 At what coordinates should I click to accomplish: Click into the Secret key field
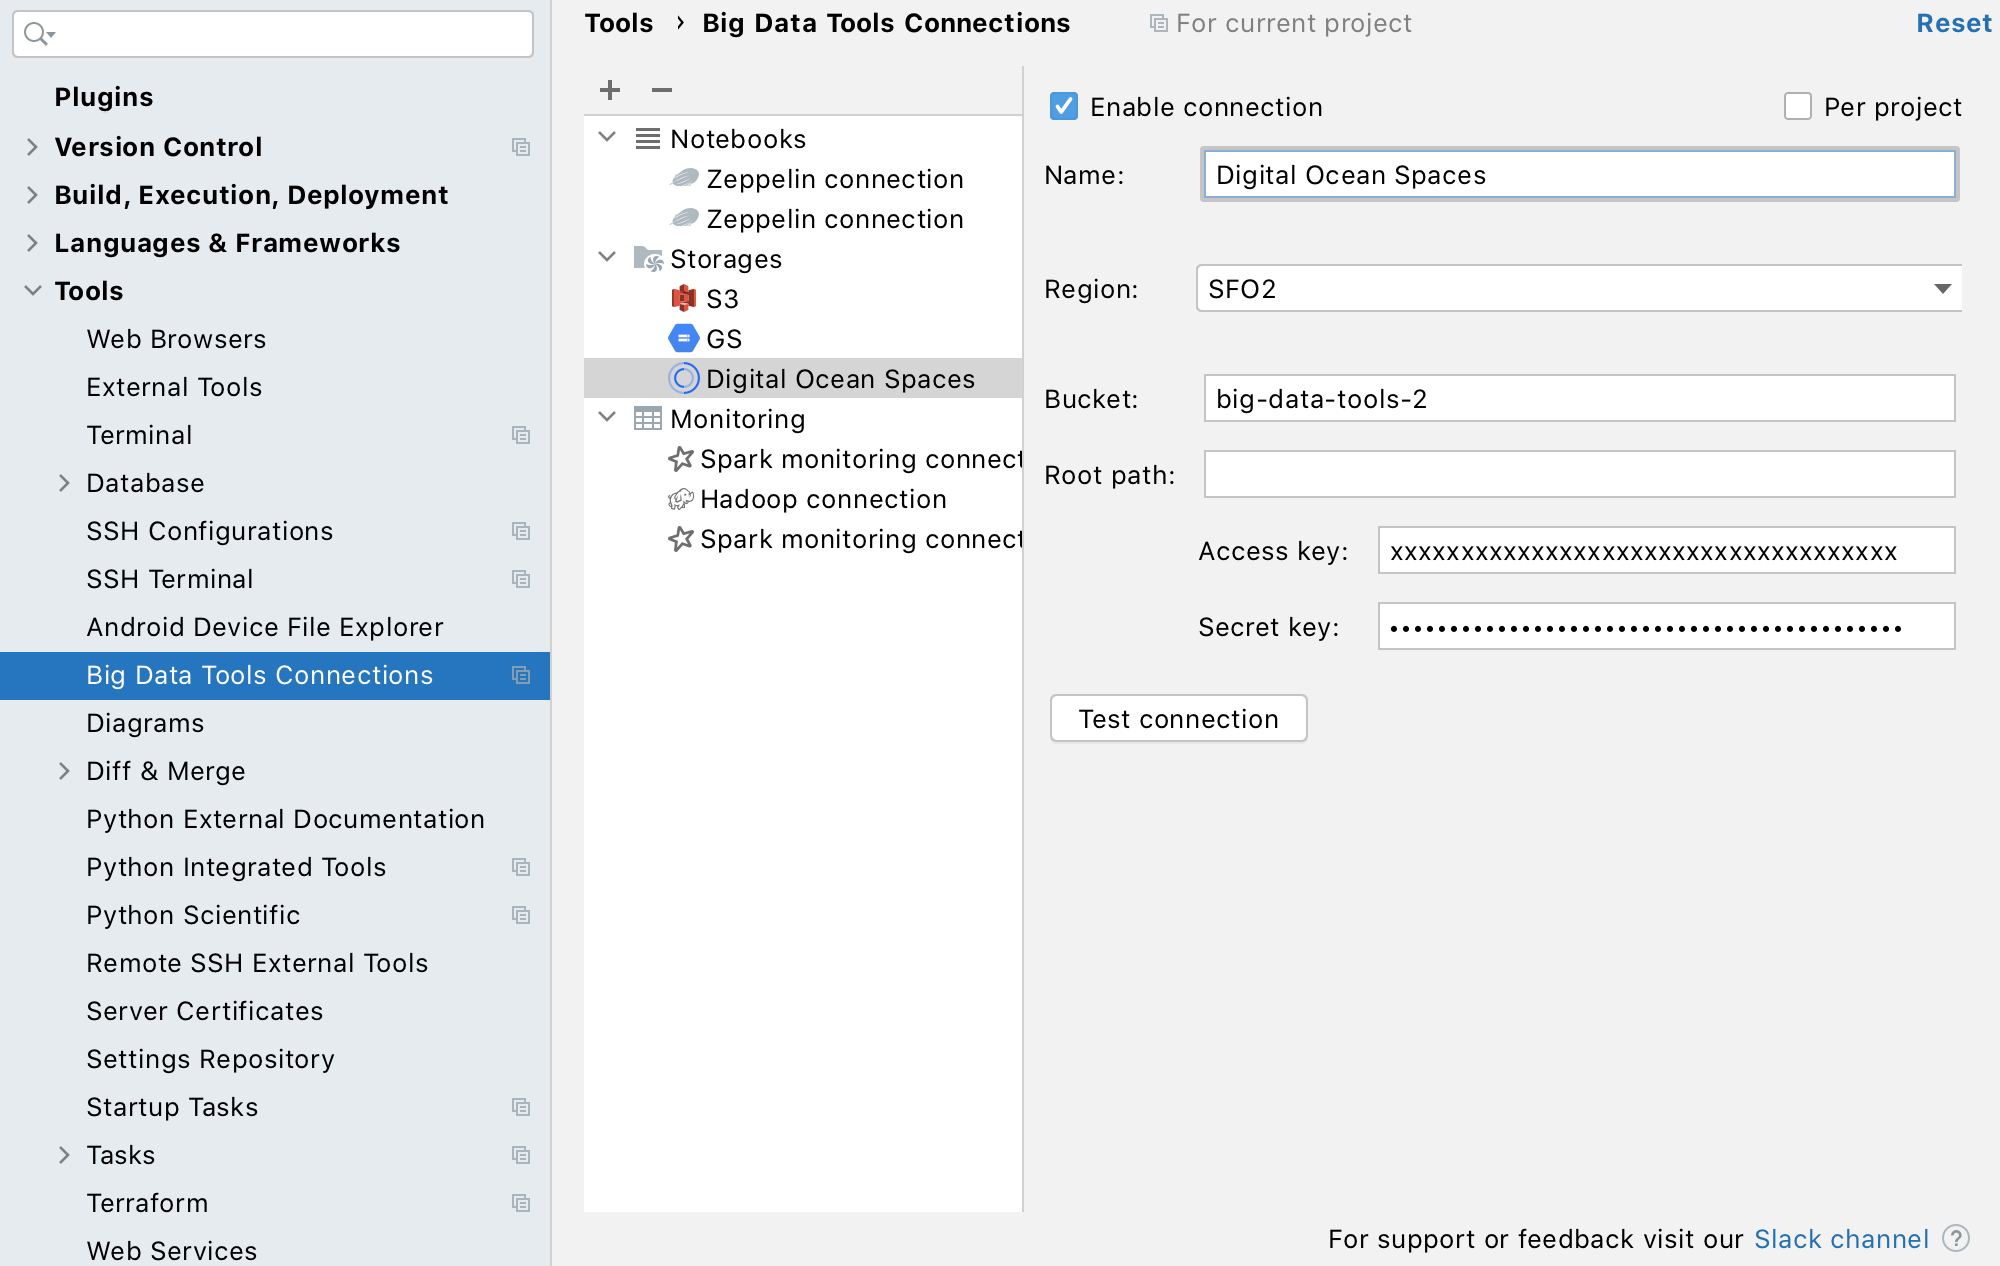click(x=1666, y=626)
